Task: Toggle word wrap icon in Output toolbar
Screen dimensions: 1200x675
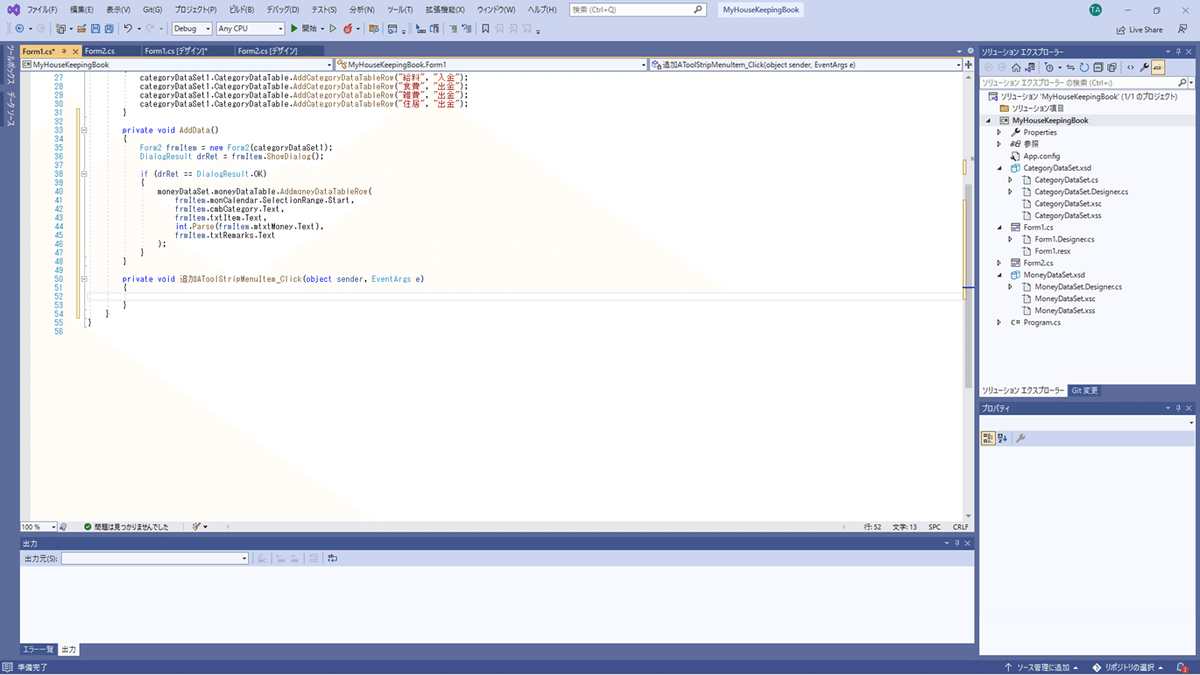Action: coord(332,558)
